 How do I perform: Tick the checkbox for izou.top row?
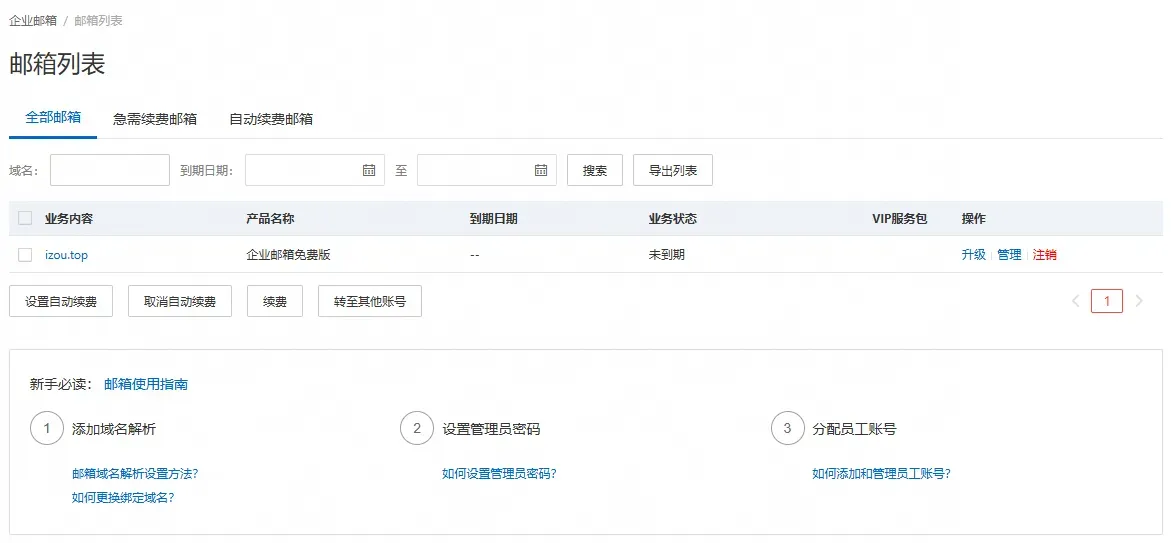tap(25, 255)
